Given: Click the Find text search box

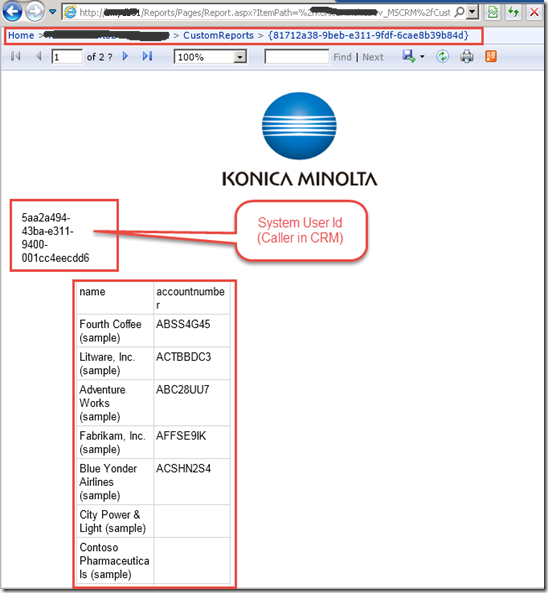Looking at the screenshot, I should [297, 57].
